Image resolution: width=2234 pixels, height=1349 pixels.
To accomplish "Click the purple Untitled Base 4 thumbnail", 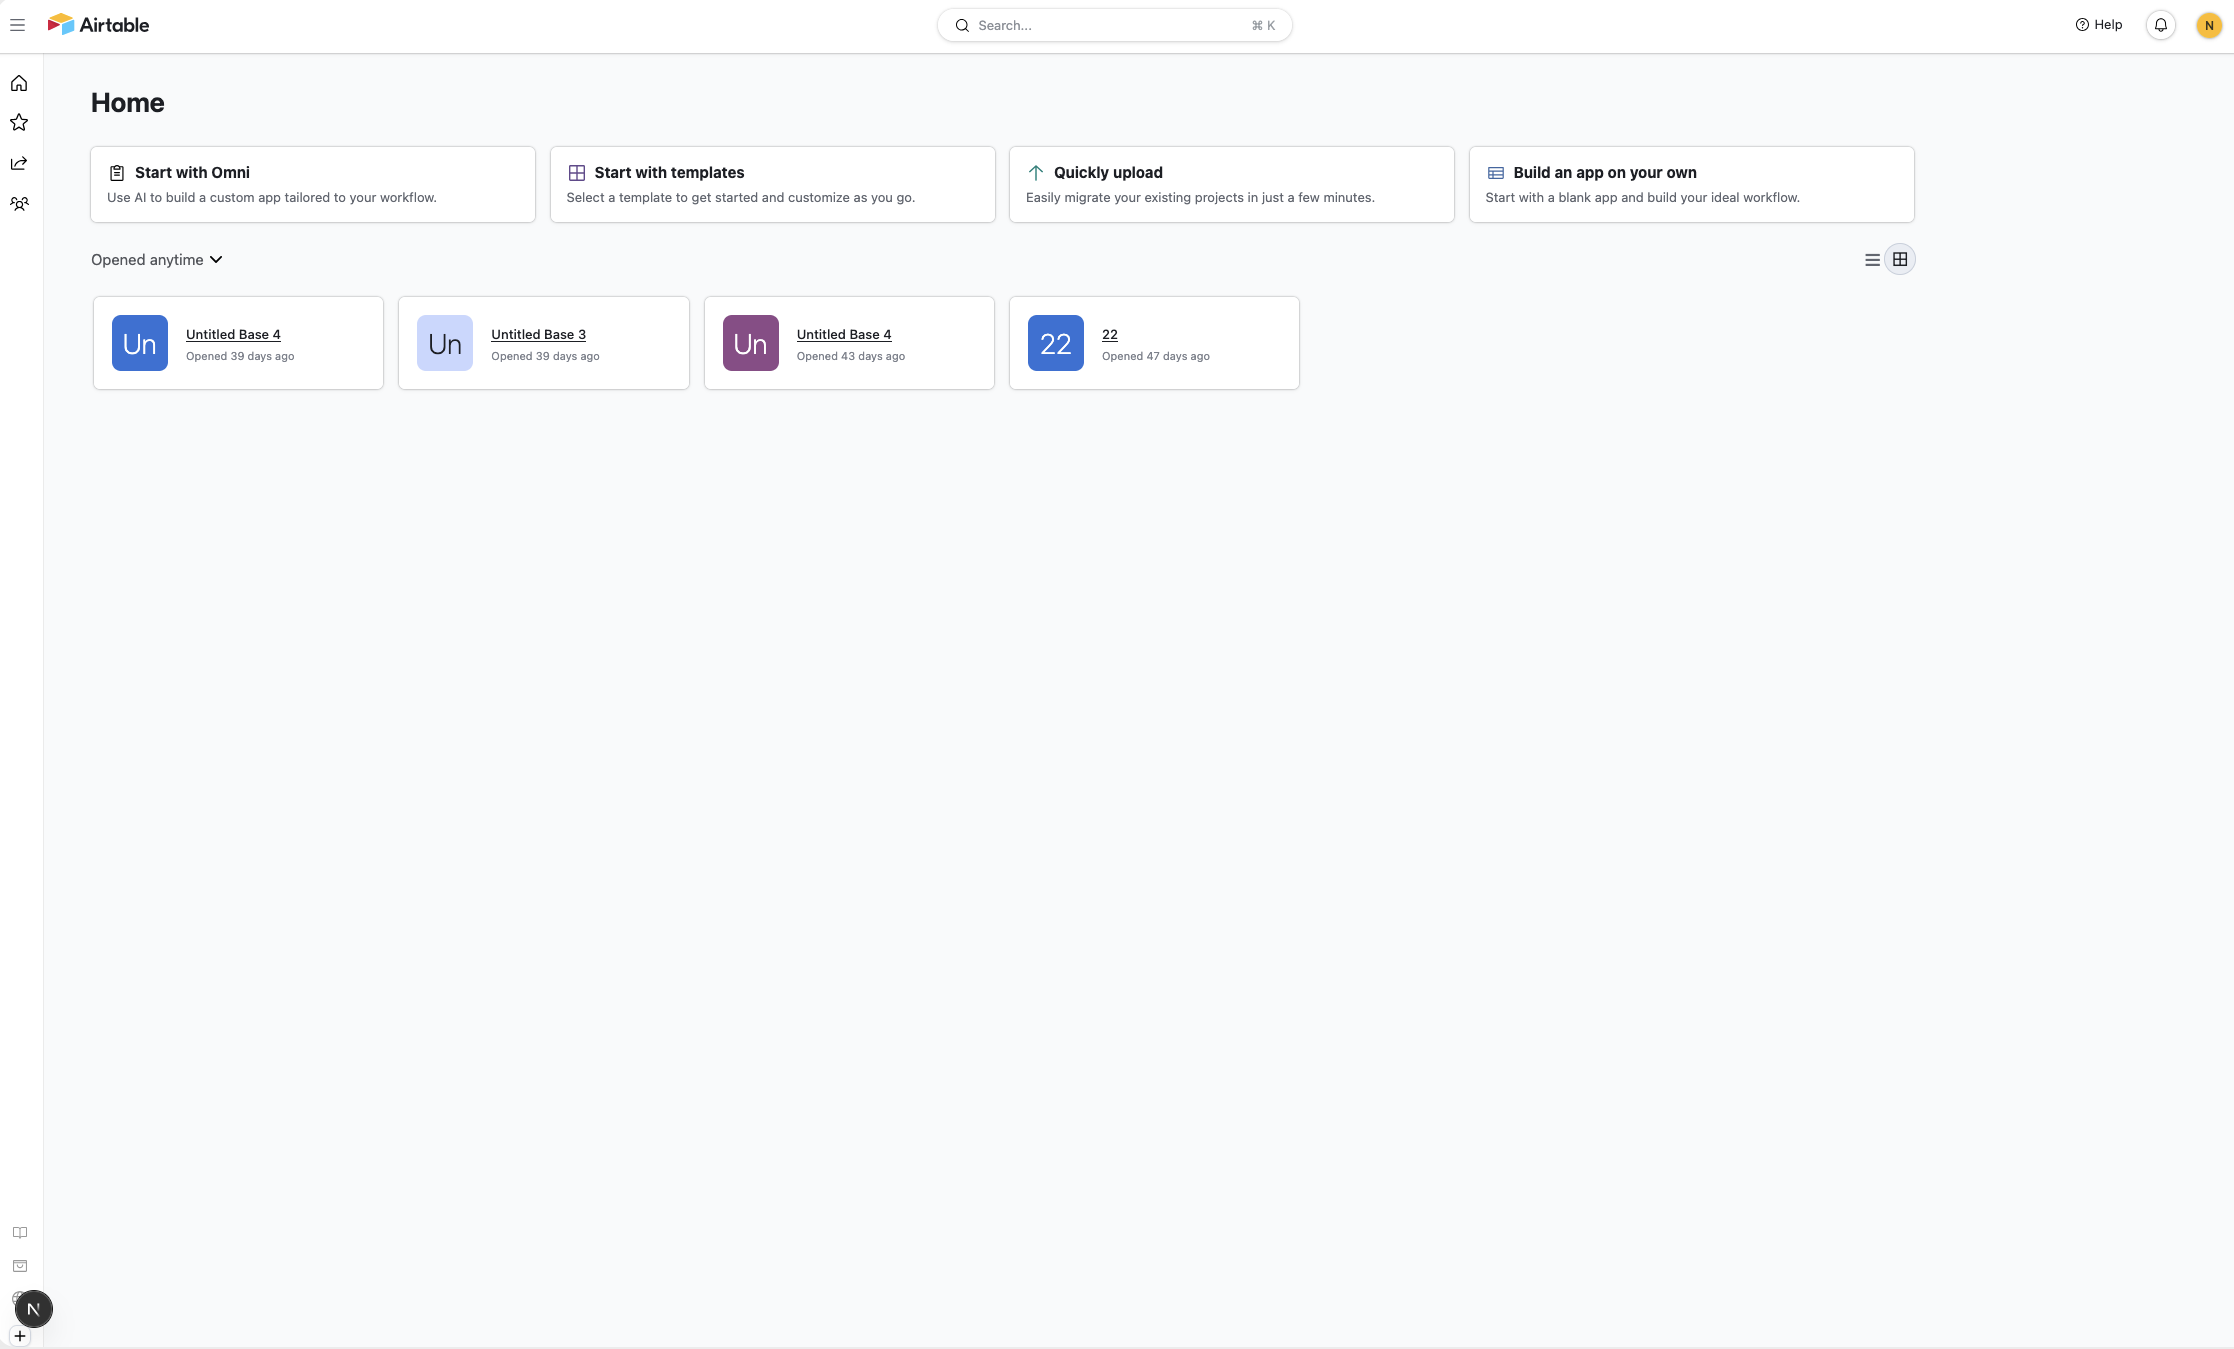I will [x=750, y=343].
